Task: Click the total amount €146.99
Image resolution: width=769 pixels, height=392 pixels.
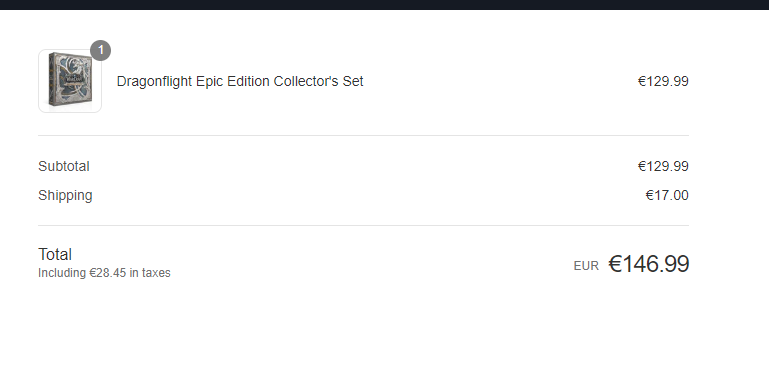Action: point(649,264)
